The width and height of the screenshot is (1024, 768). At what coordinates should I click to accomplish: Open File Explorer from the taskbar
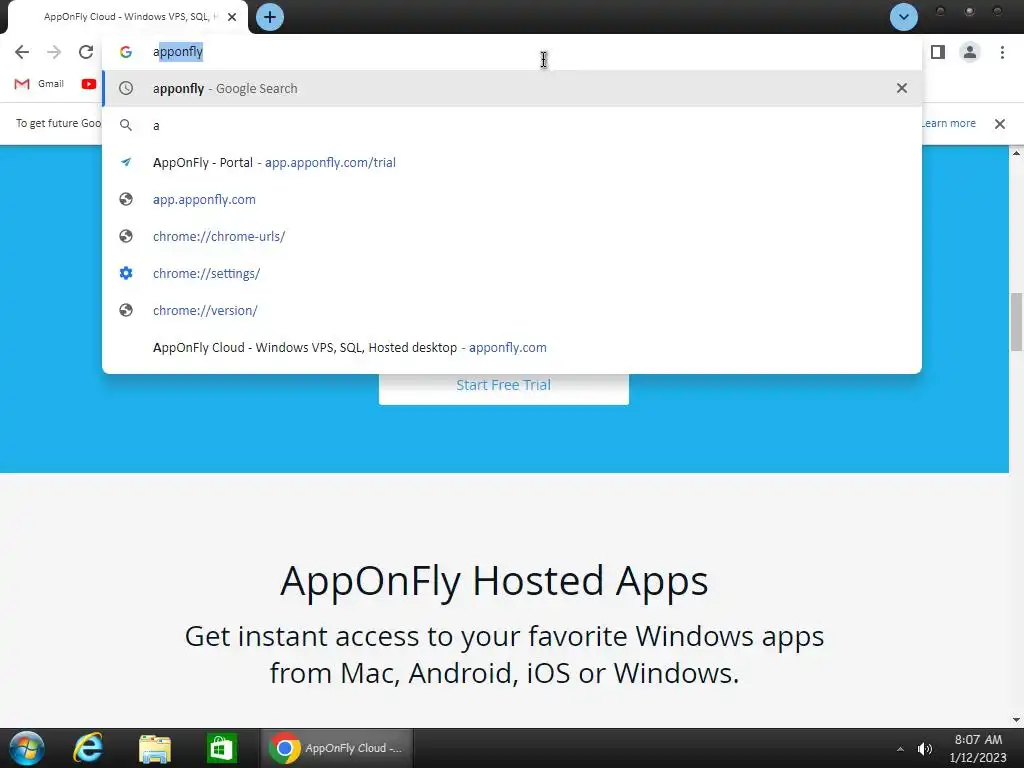click(x=155, y=748)
